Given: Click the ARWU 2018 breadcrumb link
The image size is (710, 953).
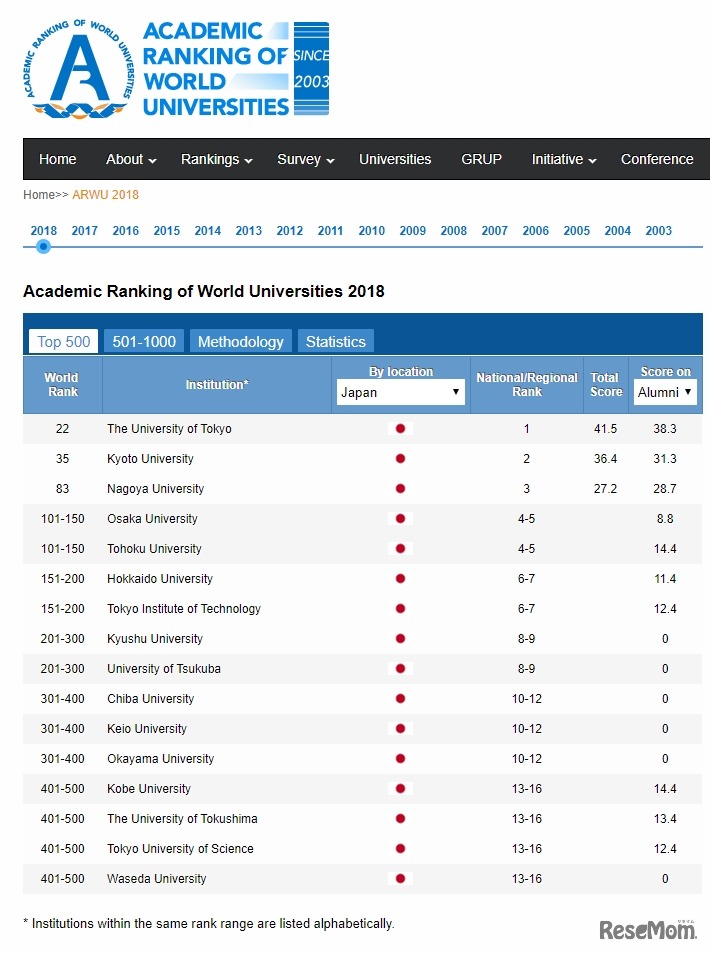Looking at the screenshot, I should point(105,194).
